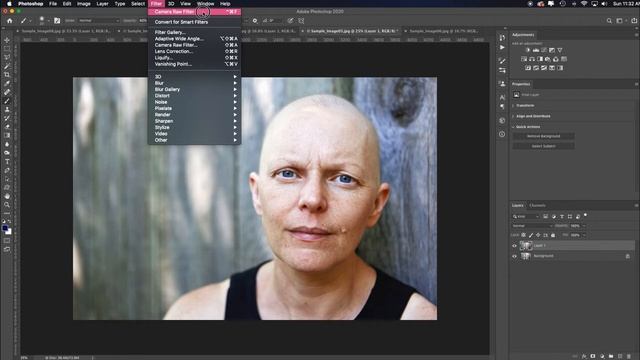Collapse the Quick Actions section
The image size is (640, 360).
(513, 127)
